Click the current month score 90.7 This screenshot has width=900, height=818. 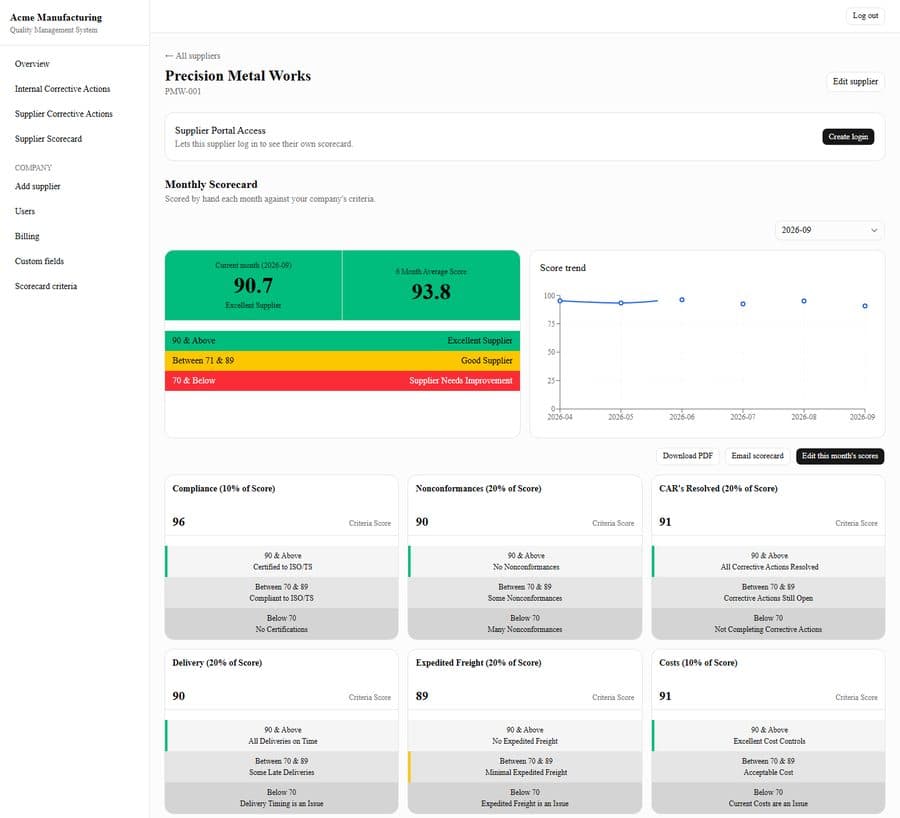point(253,285)
